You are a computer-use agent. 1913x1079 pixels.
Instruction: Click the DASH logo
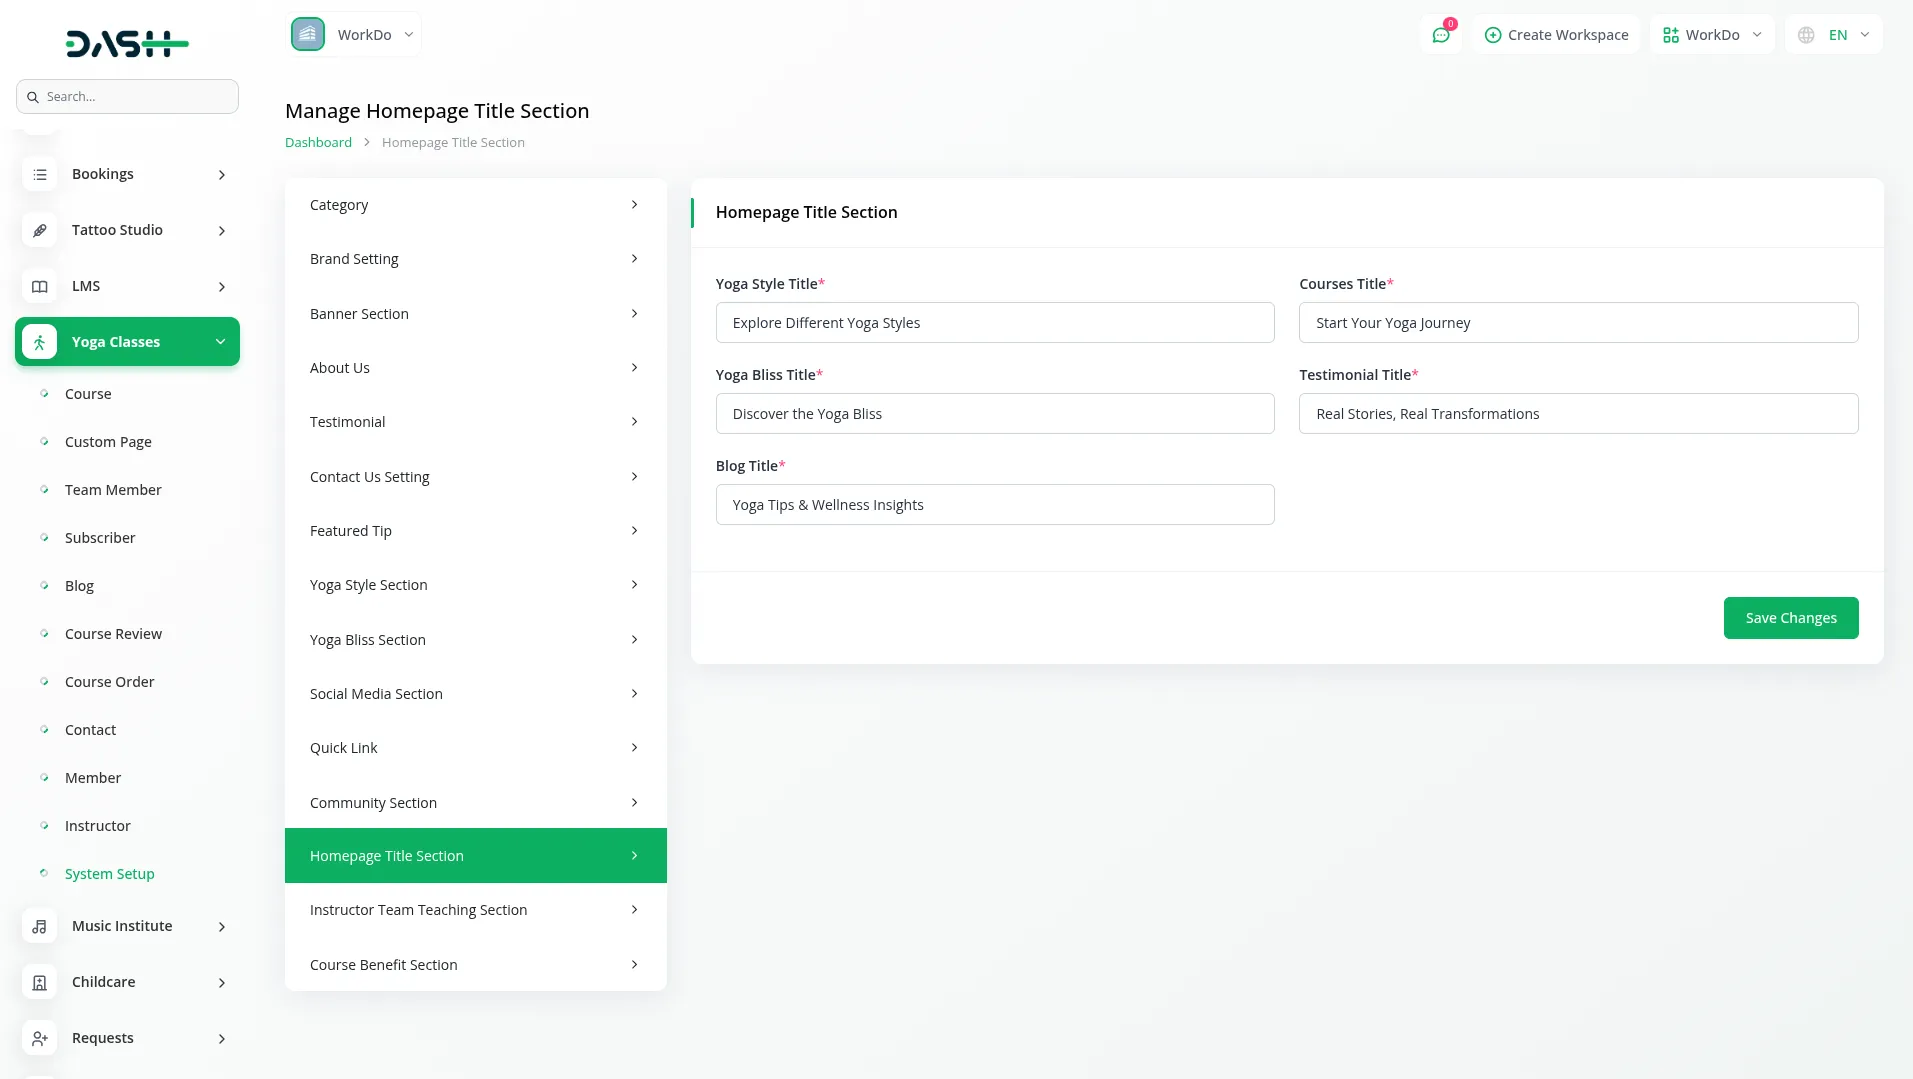(x=127, y=43)
